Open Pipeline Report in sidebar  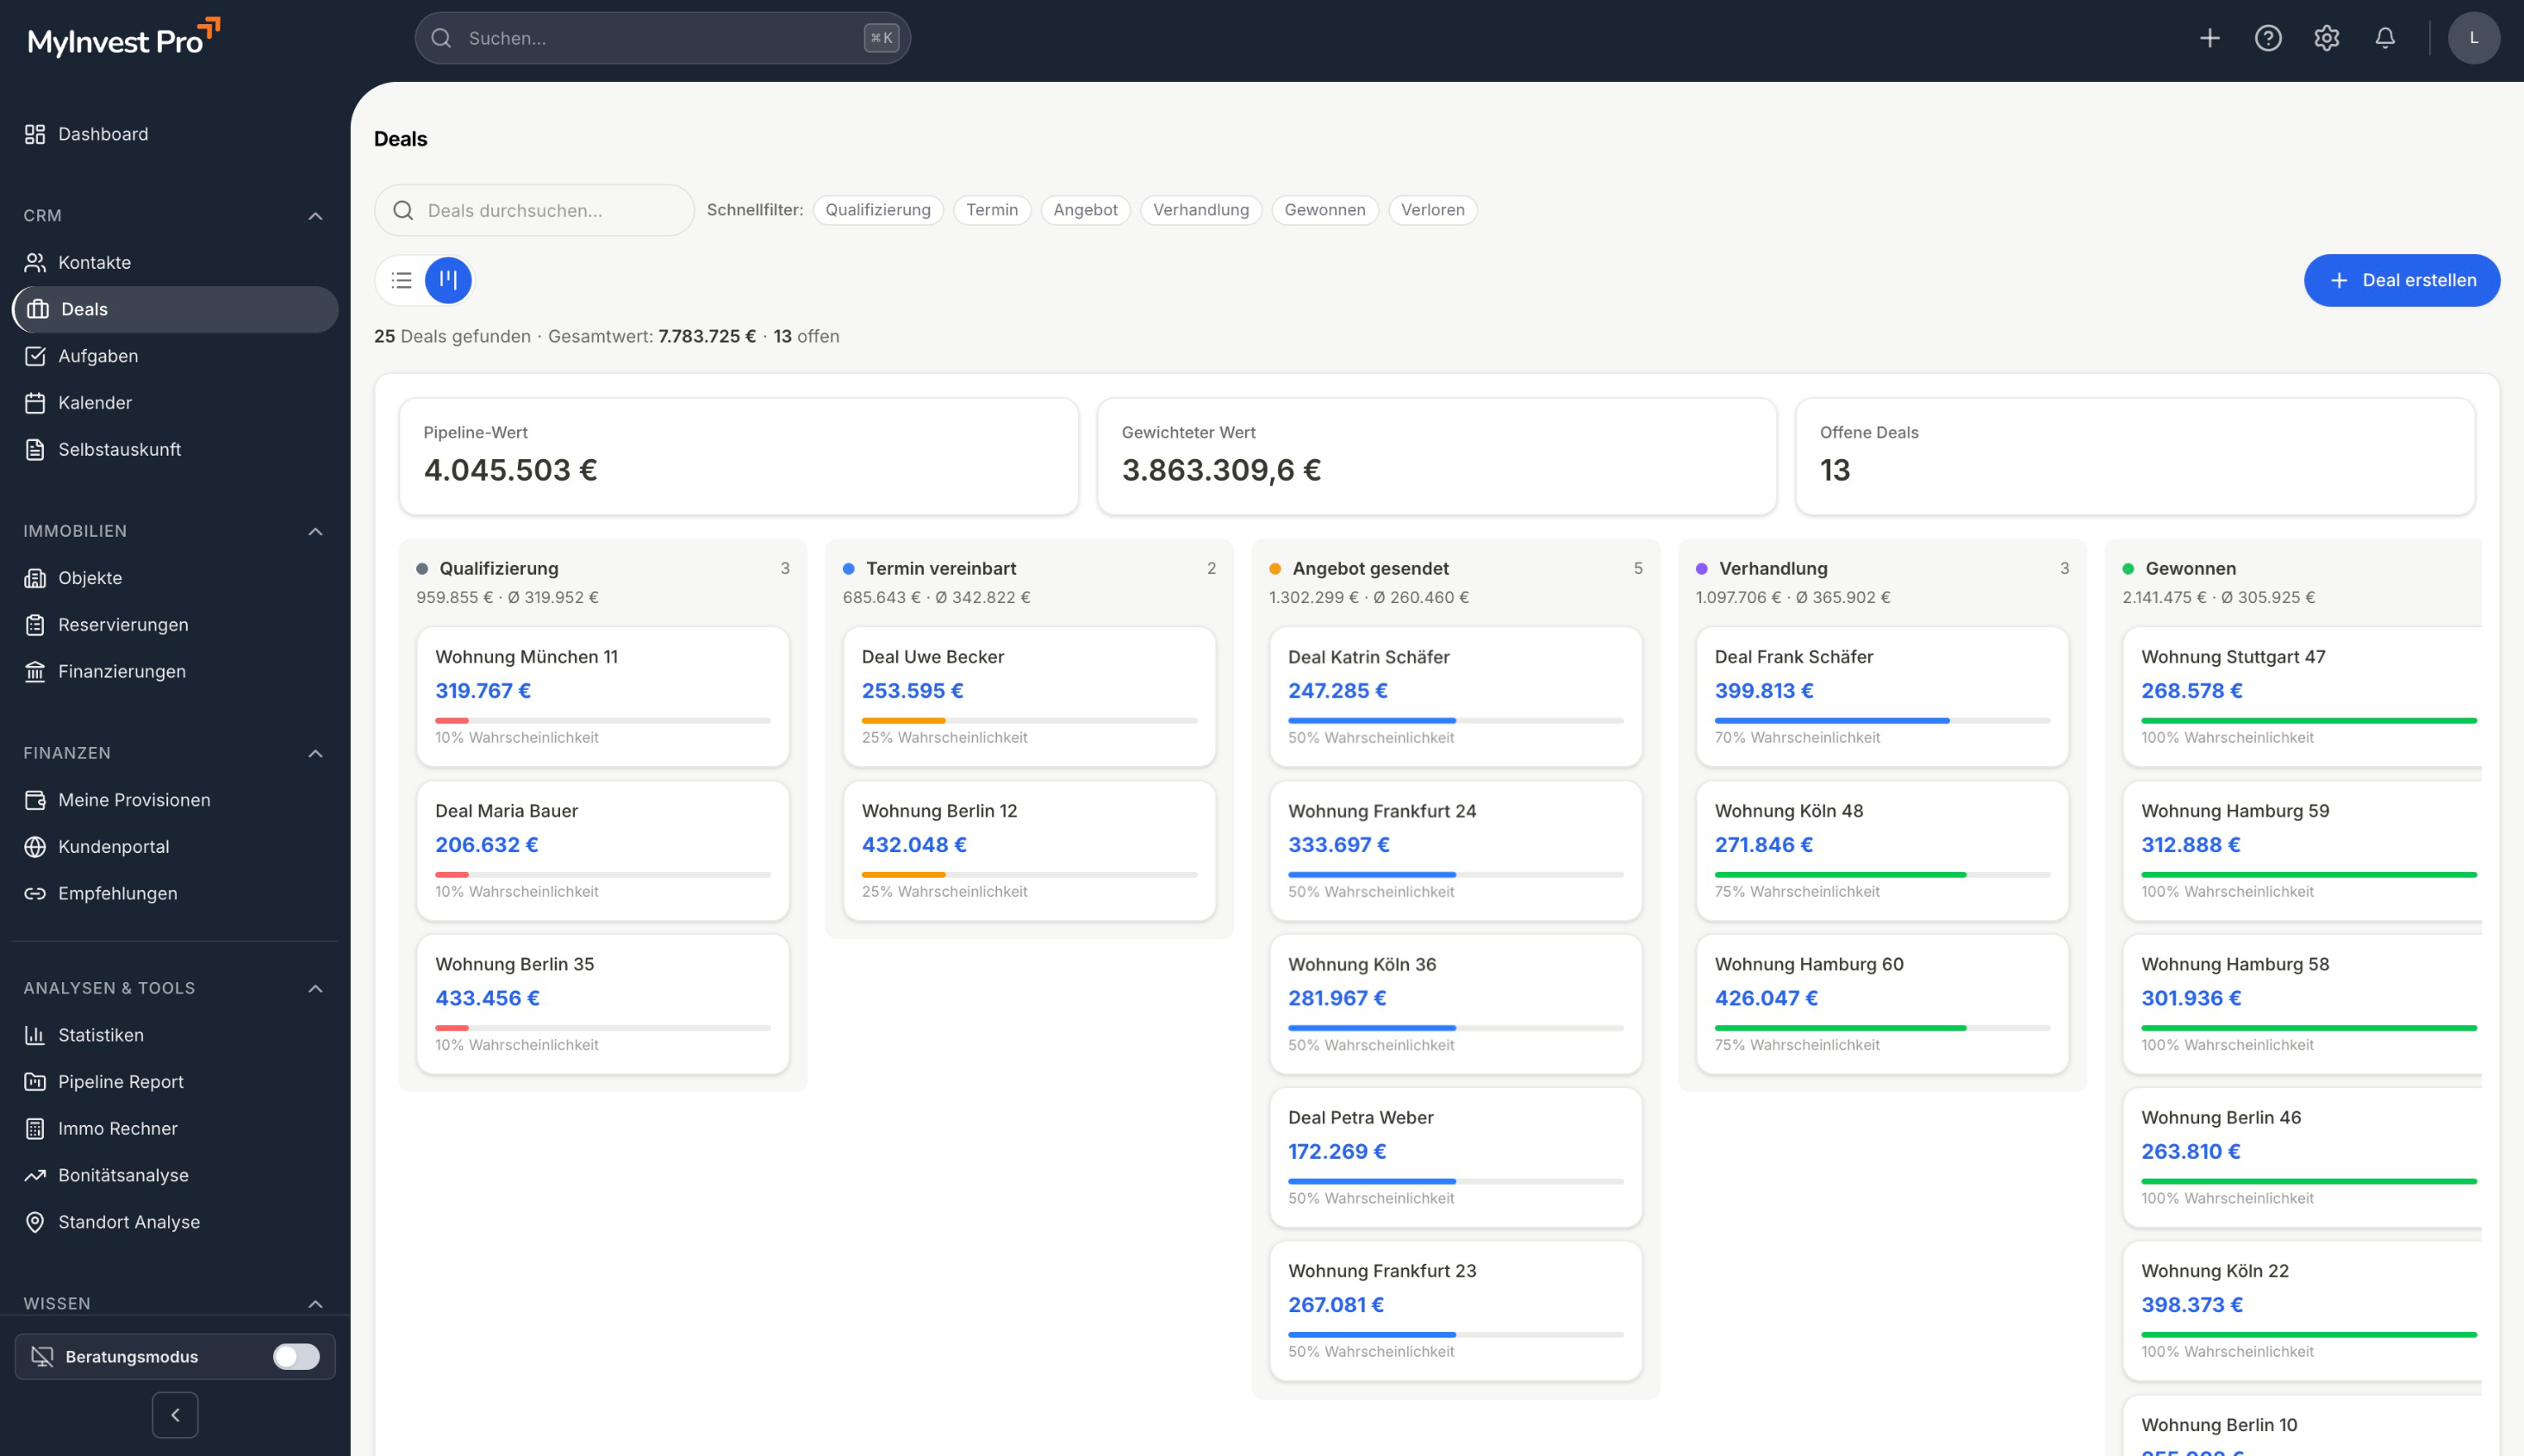pos(120,1081)
